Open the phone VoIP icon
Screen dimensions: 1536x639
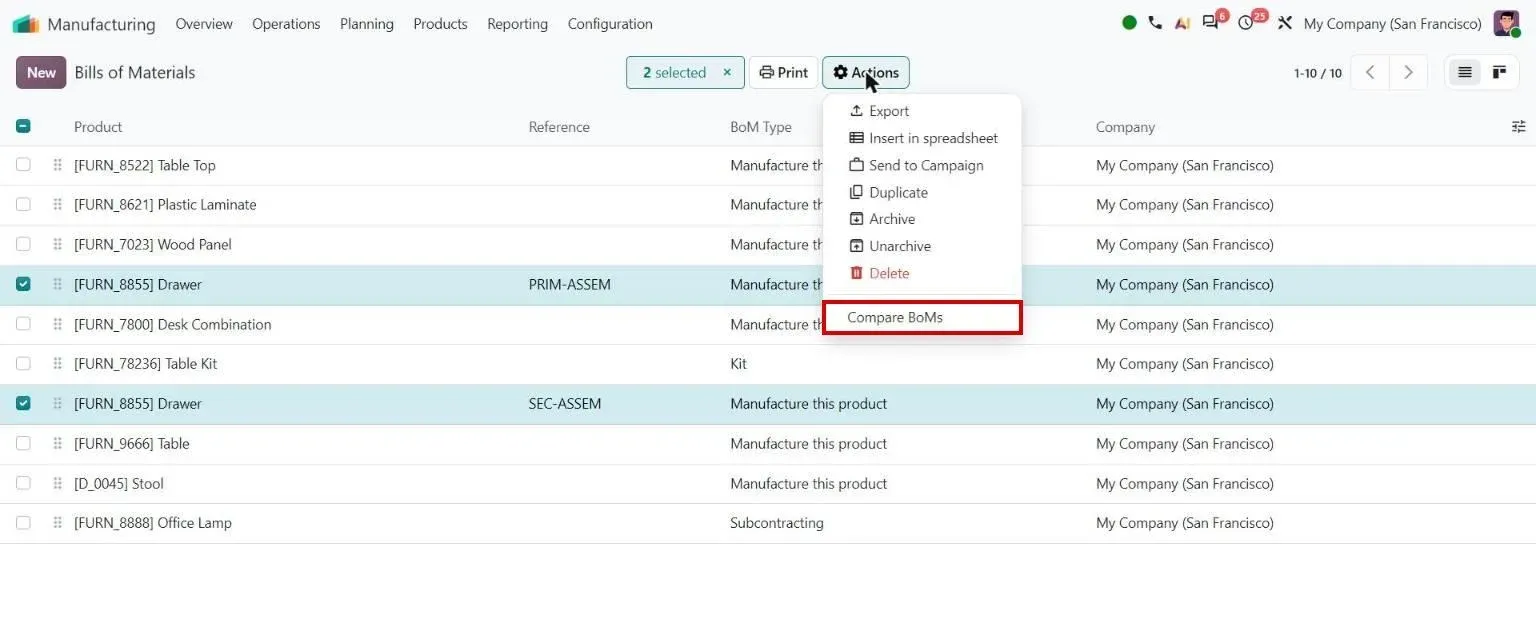pos(1155,23)
